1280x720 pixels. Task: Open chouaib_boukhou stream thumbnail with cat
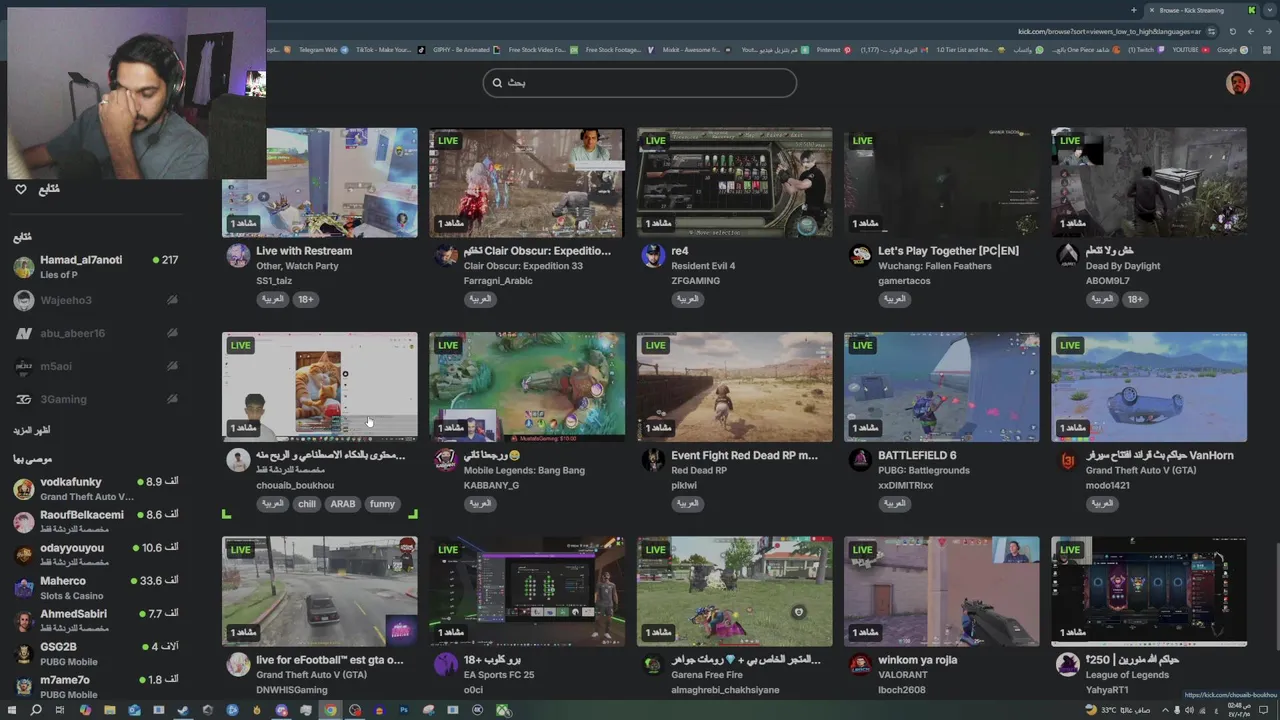pos(320,387)
